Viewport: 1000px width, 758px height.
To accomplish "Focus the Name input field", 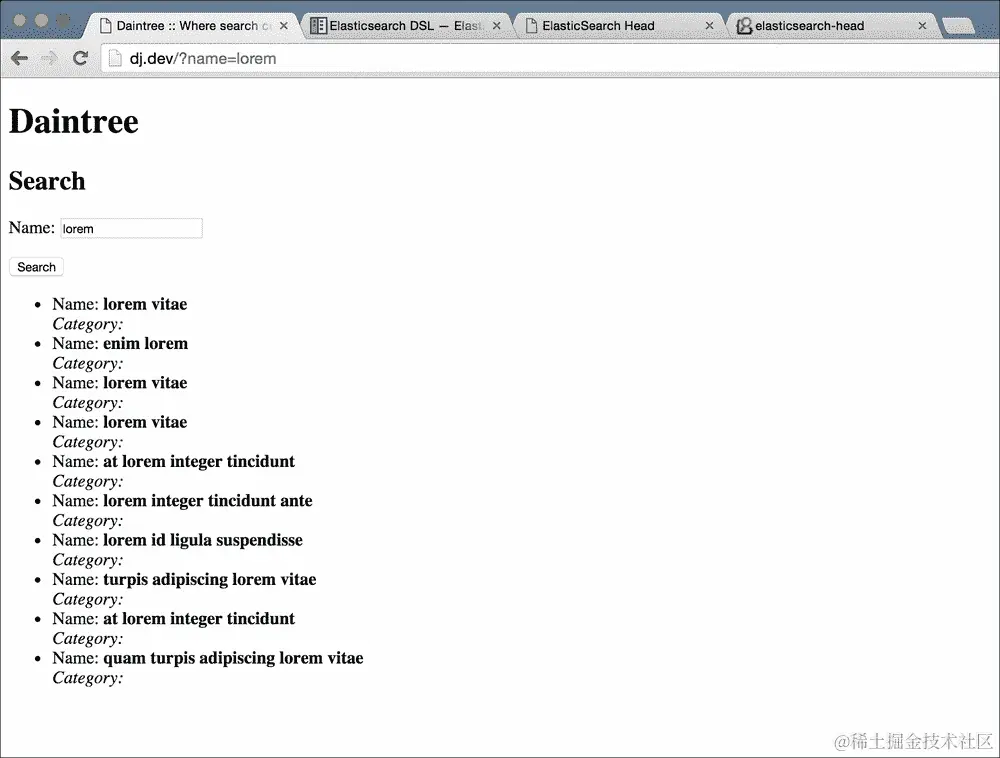I will [131, 228].
